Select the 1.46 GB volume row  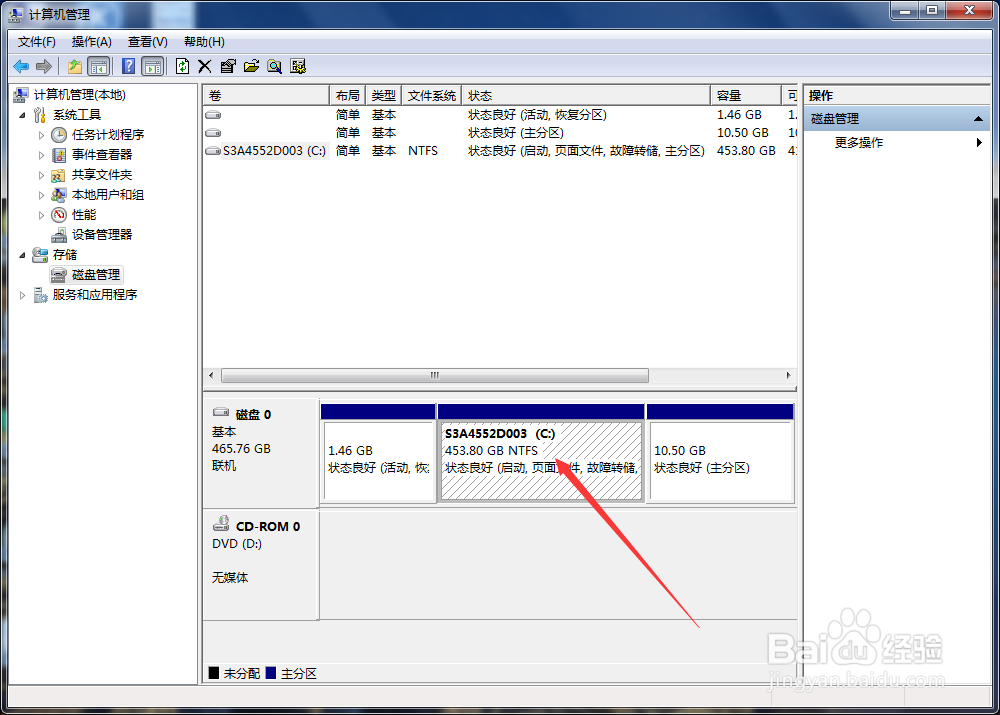pos(500,115)
